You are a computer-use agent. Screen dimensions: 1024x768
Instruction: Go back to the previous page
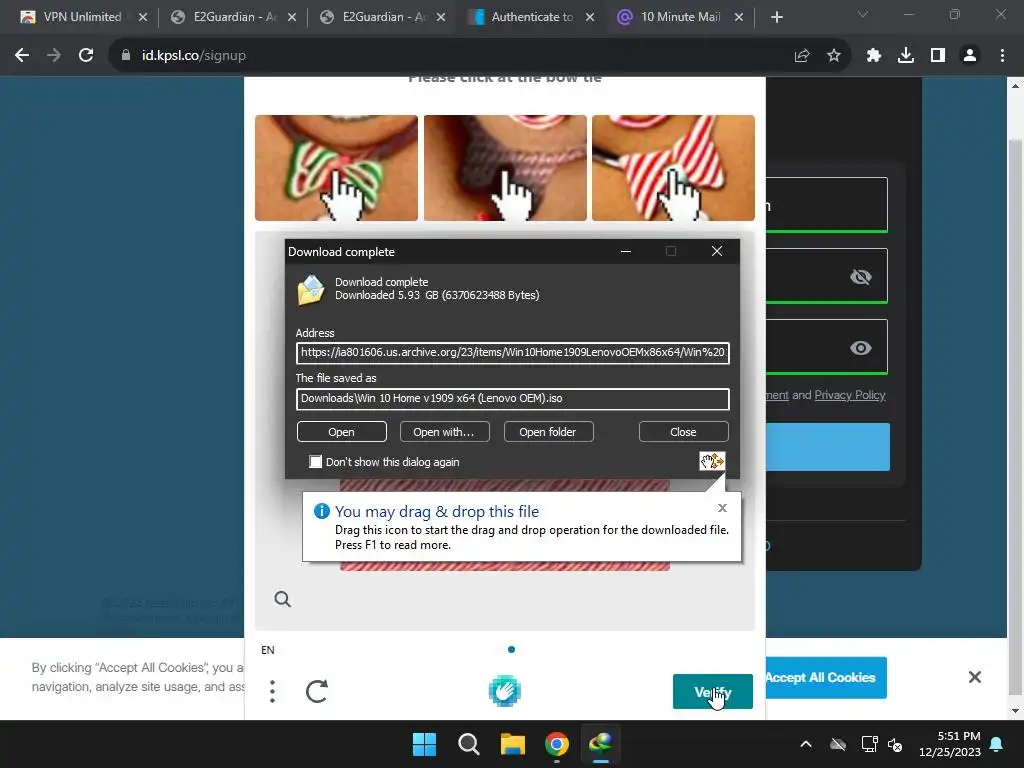[x=22, y=56]
